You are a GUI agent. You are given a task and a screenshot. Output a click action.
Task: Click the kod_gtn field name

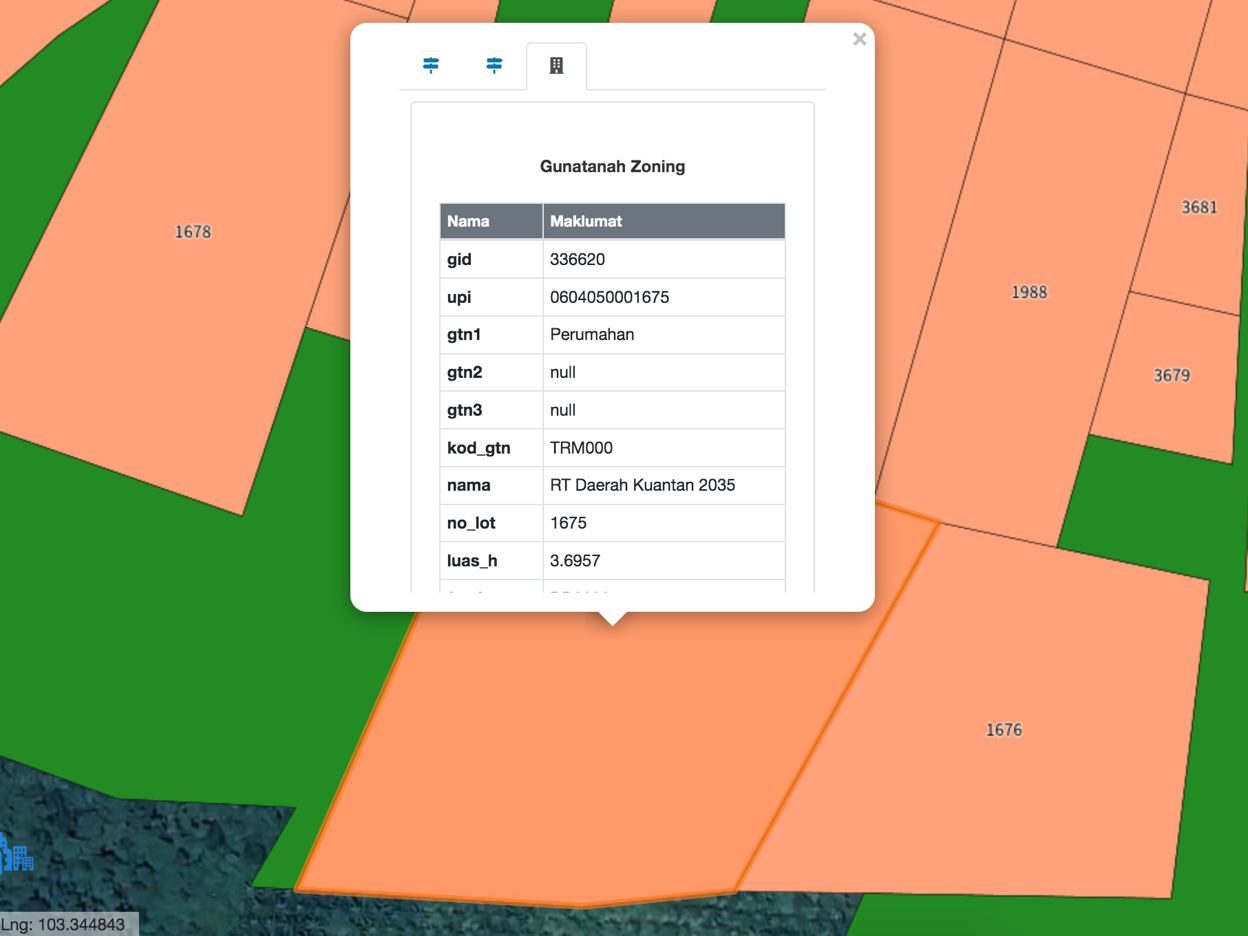(479, 448)
